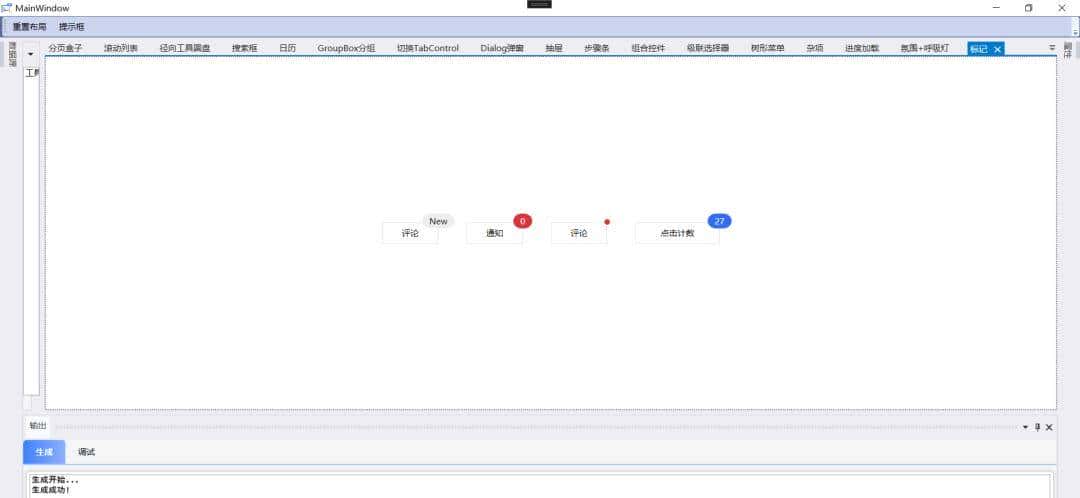Screen dimensions: 1080x498
Task: Open the 进度加载 tab
Action: (862, 48)
